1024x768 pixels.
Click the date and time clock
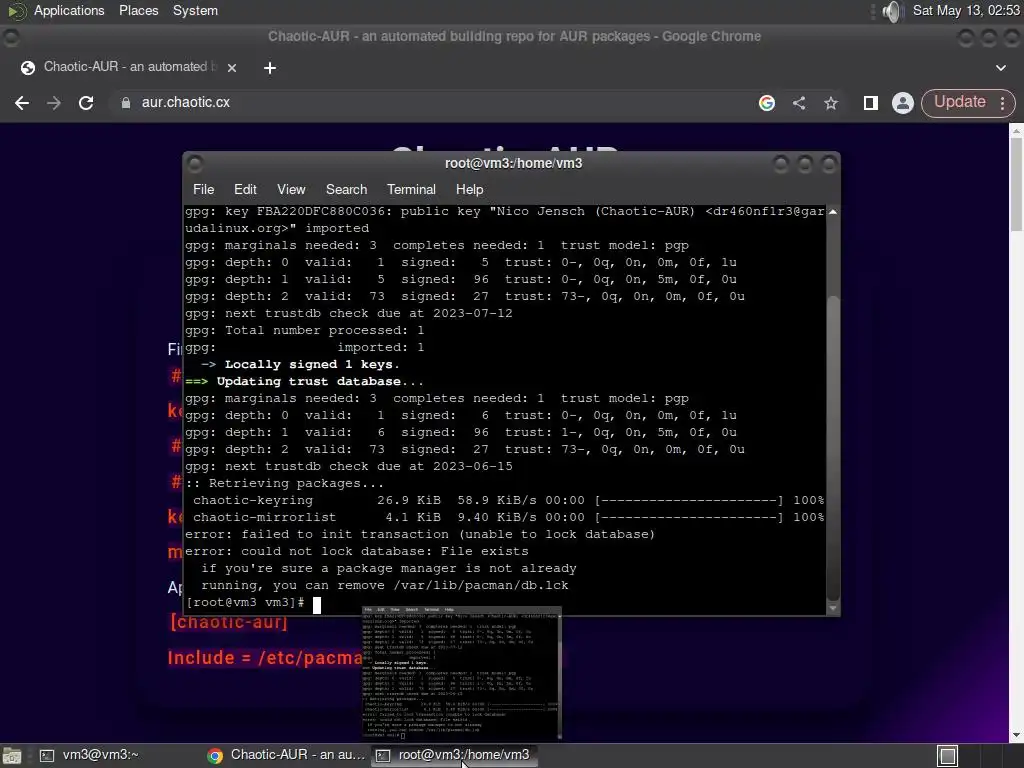pos(966,11)
